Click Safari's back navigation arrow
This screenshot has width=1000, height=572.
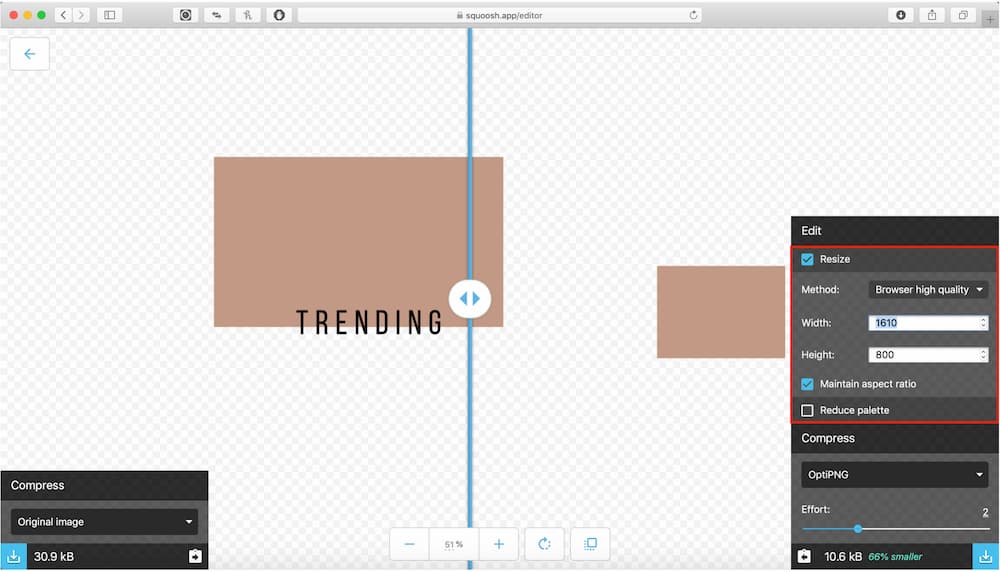(x=63, y=15)
